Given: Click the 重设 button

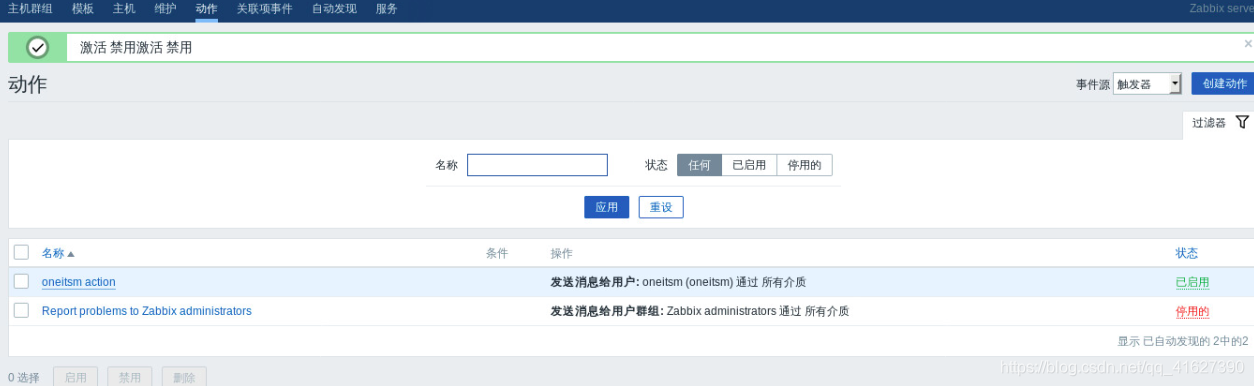Looking at the screenshot, I should [661, 207].
